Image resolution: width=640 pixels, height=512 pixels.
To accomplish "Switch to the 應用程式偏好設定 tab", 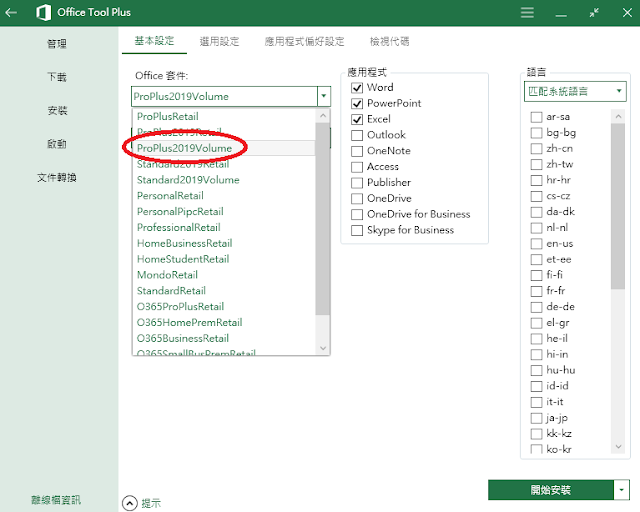I will pyautogui.click(x=304, y=41).
